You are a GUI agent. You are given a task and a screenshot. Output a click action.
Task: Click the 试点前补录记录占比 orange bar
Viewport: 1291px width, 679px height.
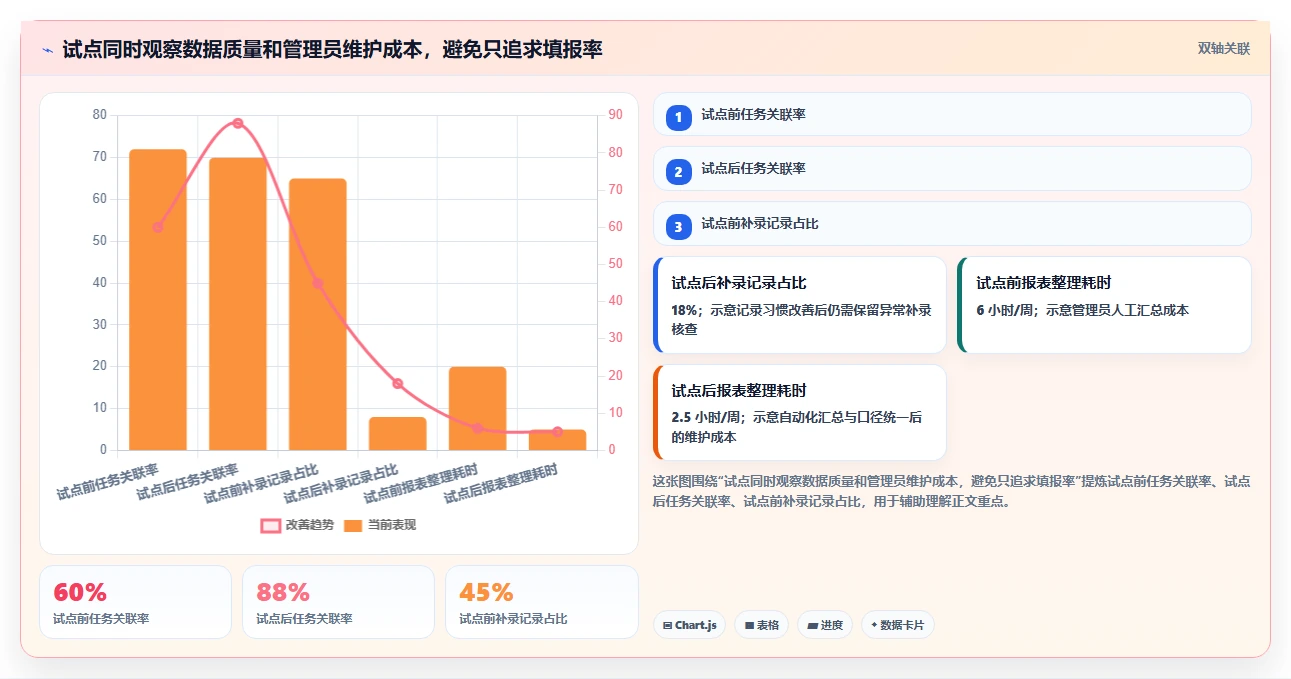318,314
